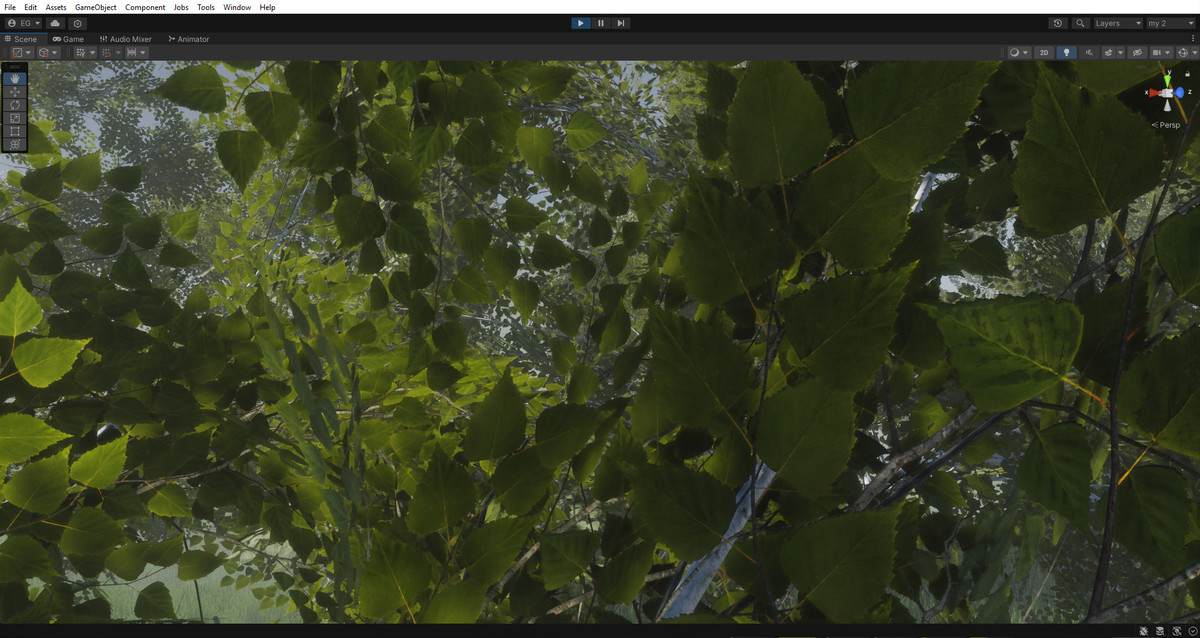The width and height of the screenshot is (1200, 638).
Task: Click the Play button
Action: (x=581, y=23)
